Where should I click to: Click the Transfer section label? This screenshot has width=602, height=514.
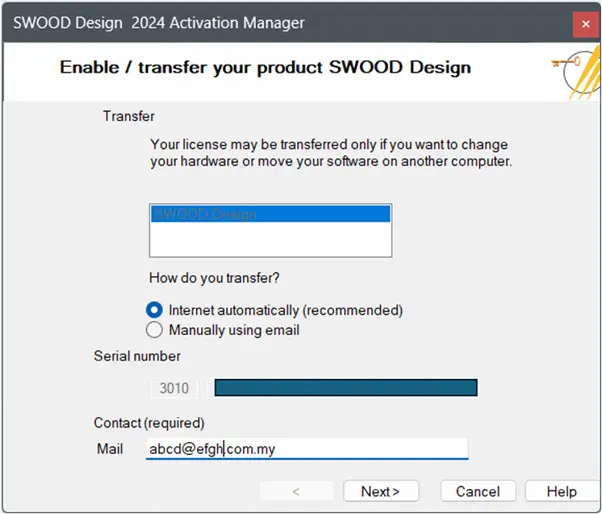tap(129, 116)
